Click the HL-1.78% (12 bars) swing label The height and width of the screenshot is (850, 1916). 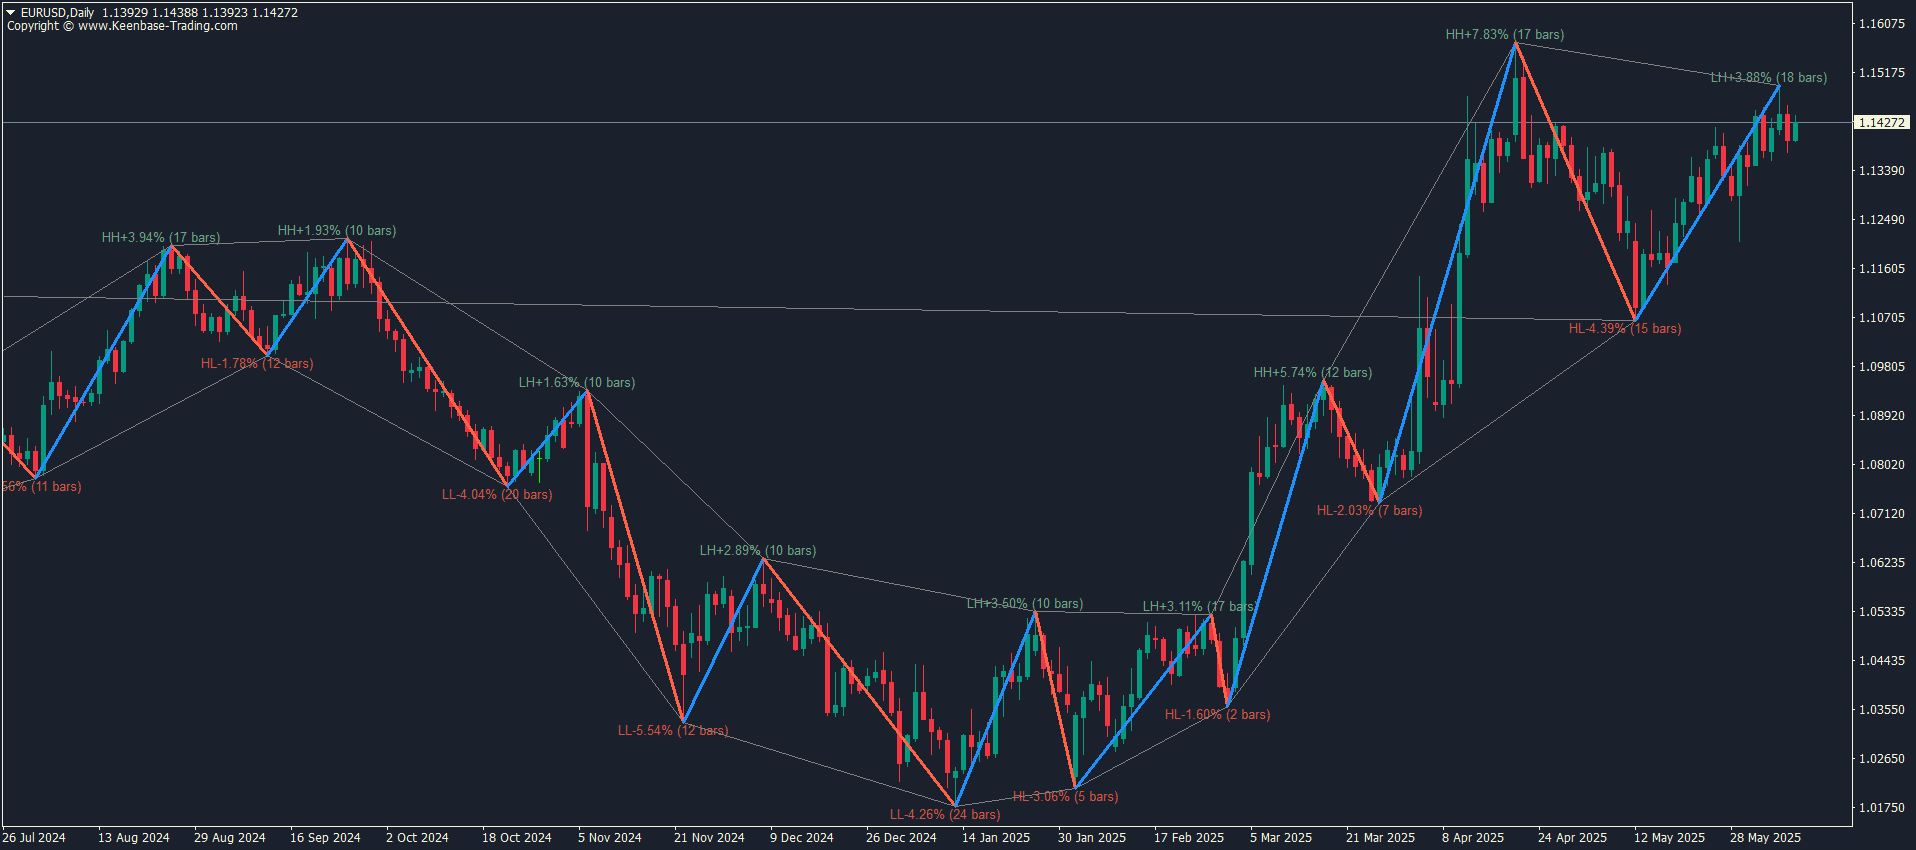click(257, 364)
